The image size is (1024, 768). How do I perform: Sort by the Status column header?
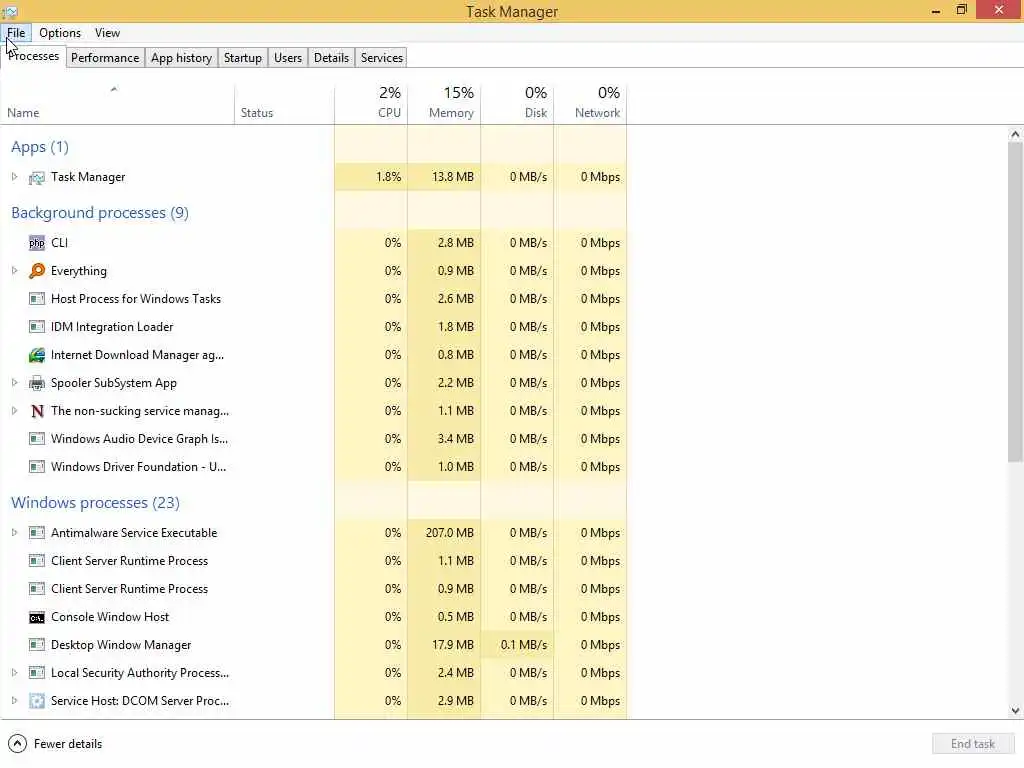point(284,103)
